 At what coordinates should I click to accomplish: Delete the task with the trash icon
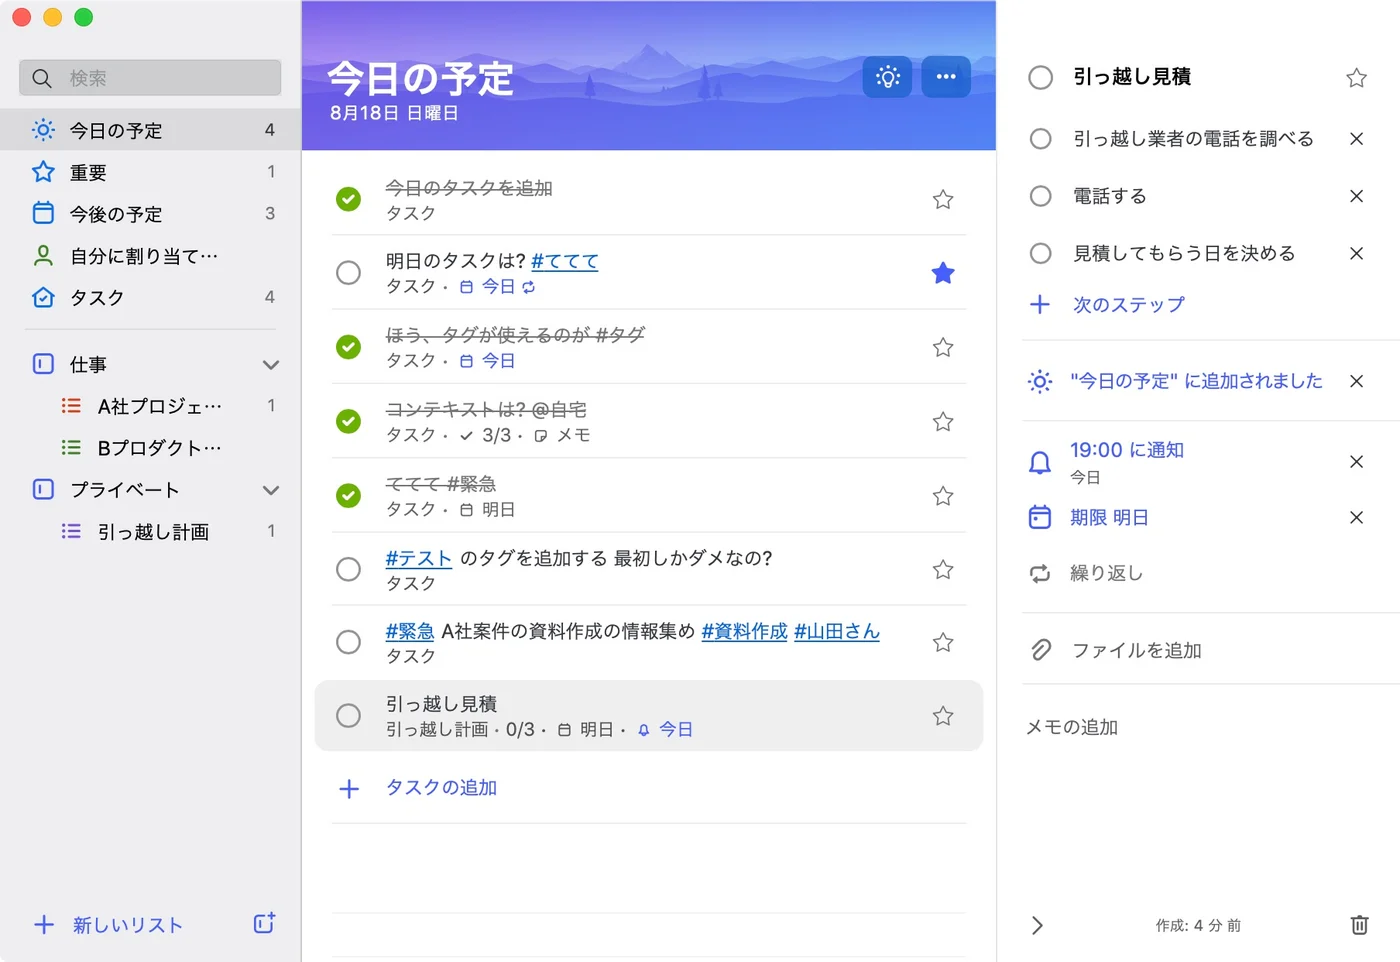click(1359, 925)
